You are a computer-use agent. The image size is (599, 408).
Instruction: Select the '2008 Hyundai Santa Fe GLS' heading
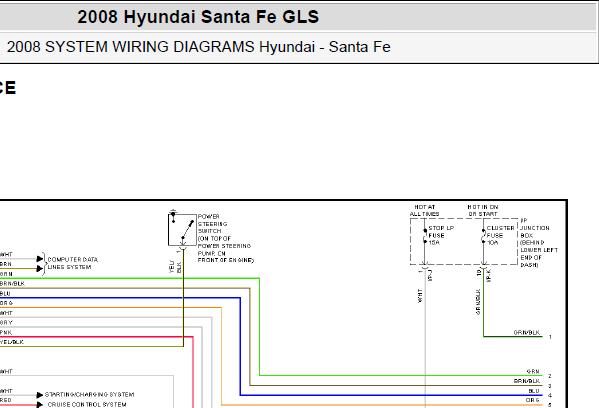[x=198, y=17]
